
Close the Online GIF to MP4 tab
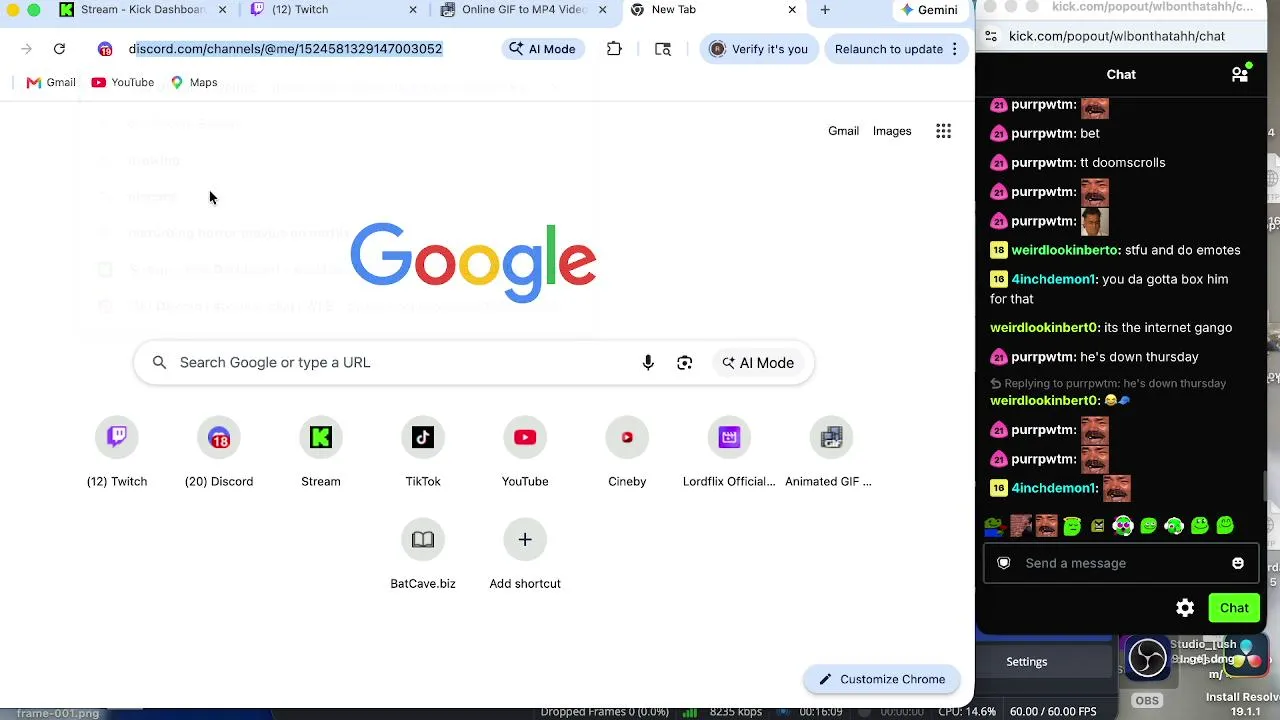602,10
